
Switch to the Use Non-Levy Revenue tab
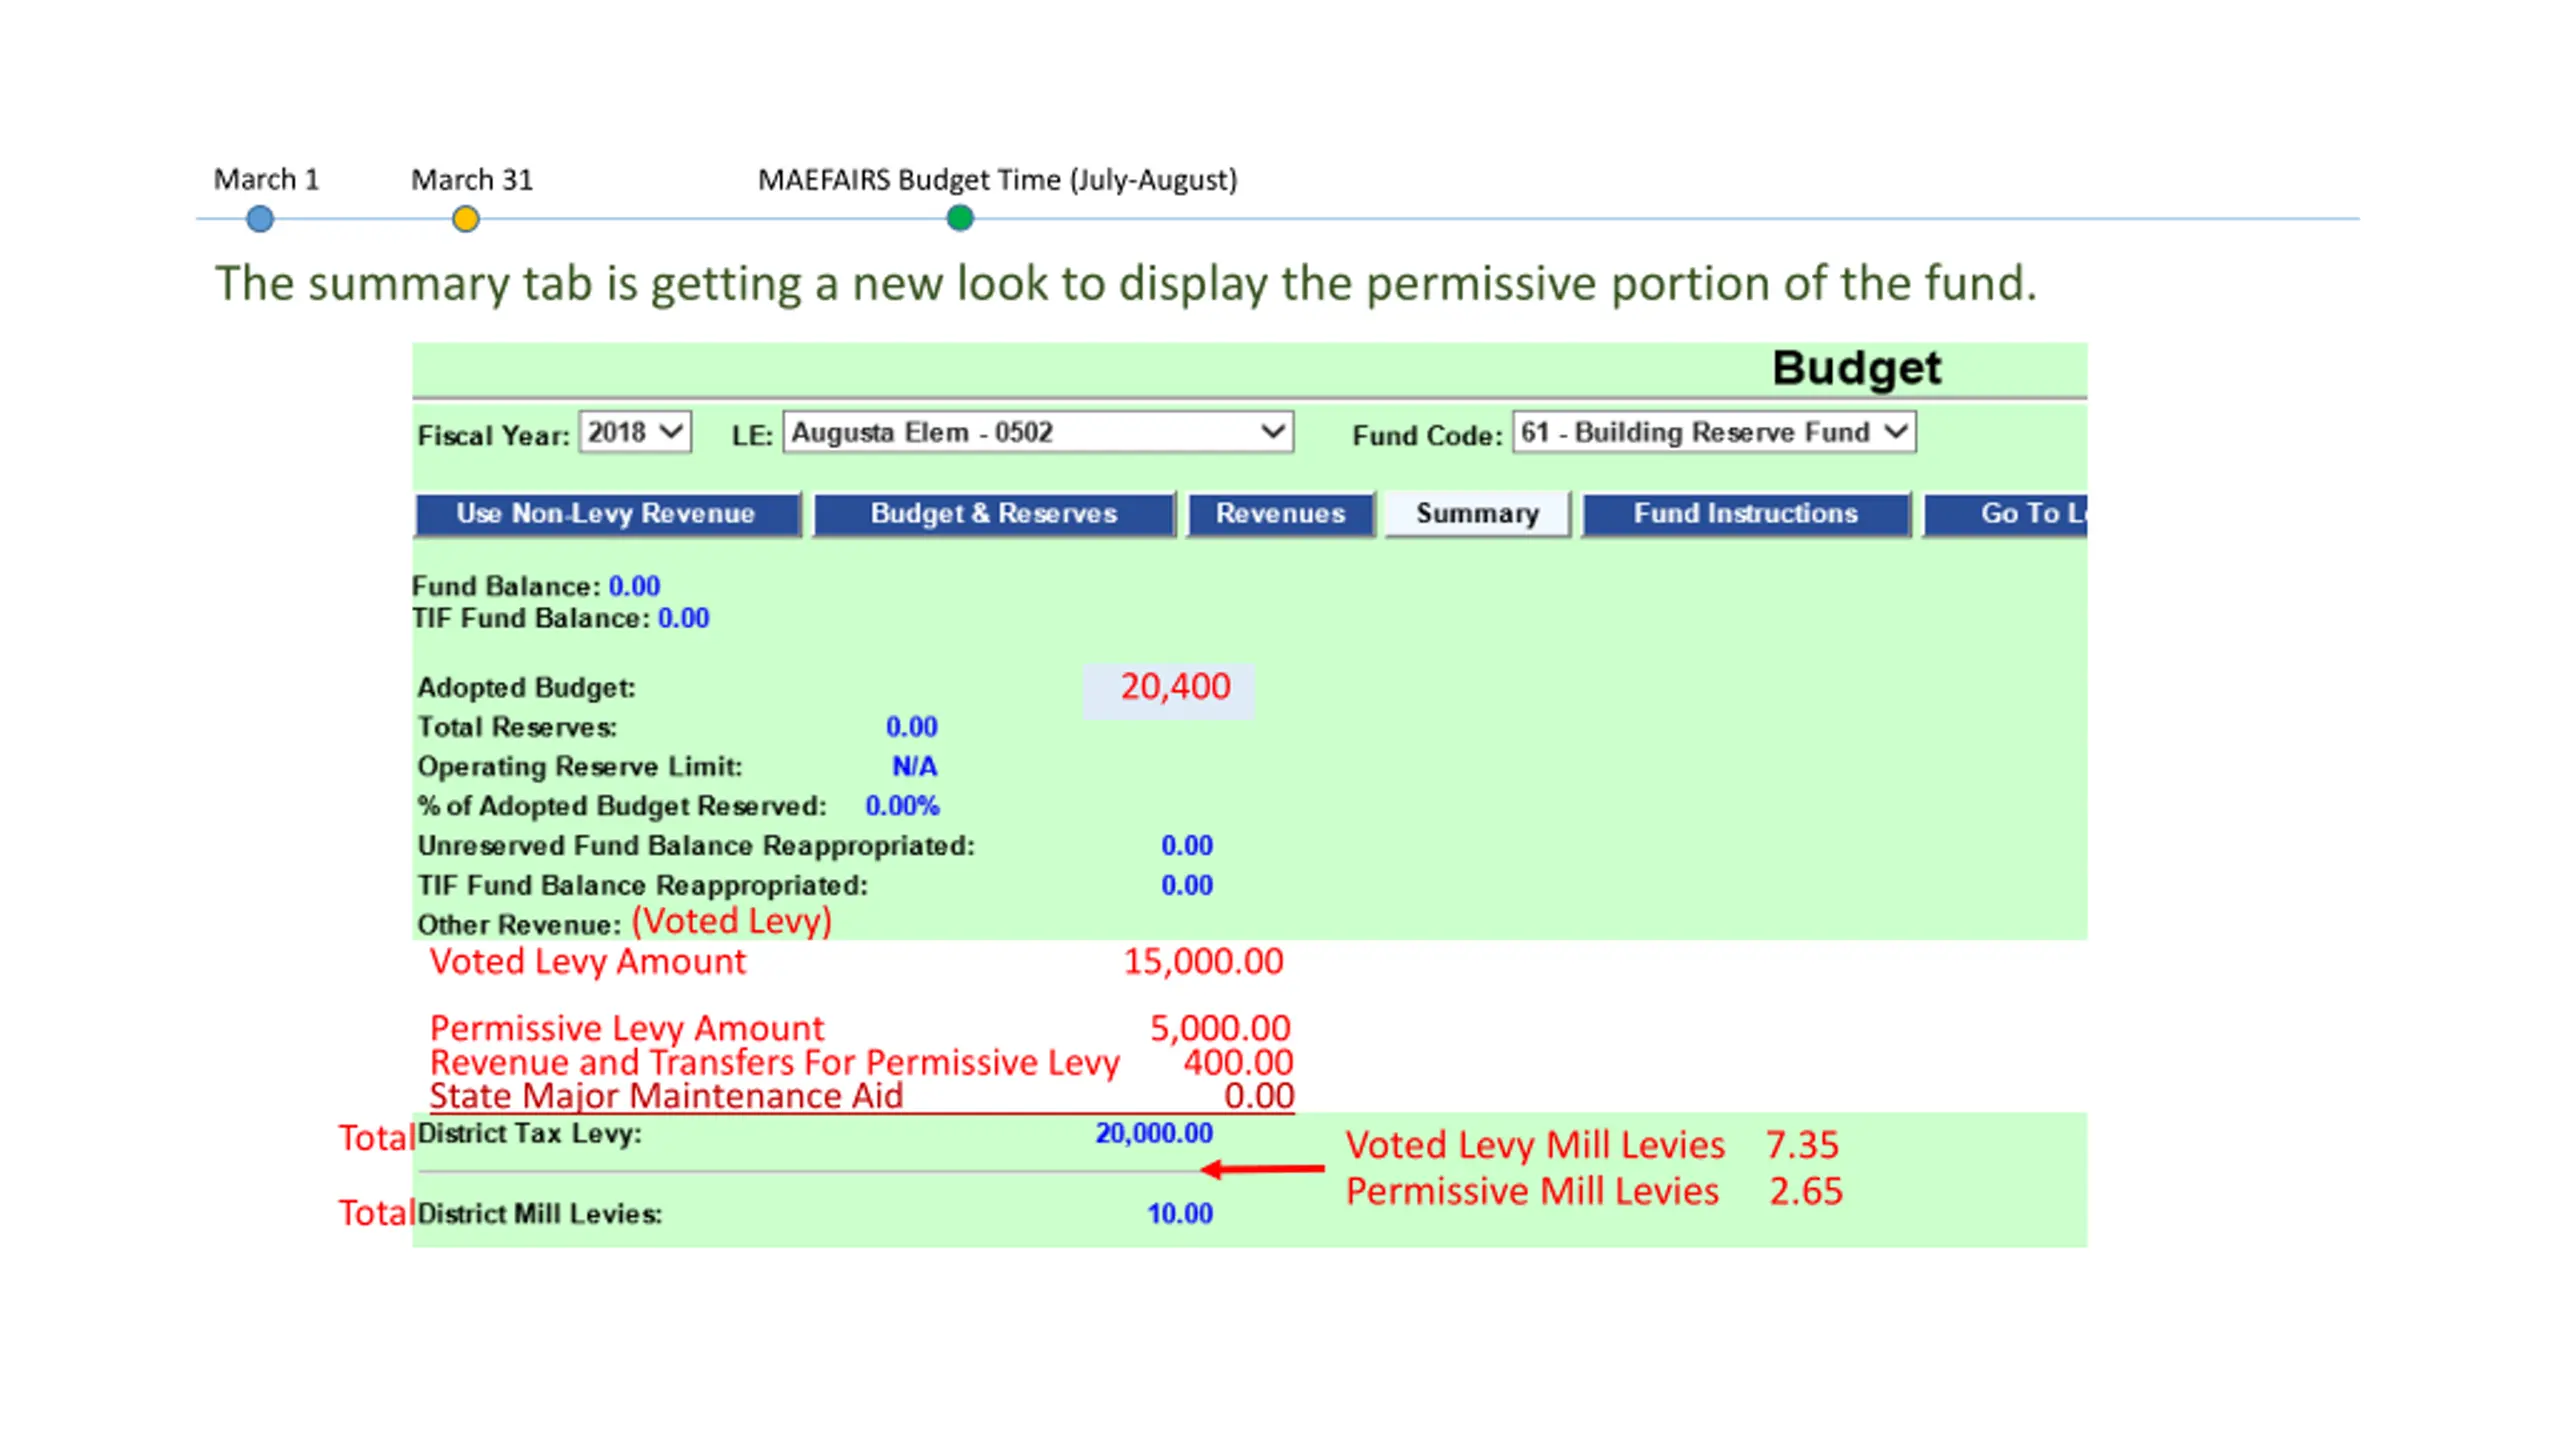tap(607, 514)
